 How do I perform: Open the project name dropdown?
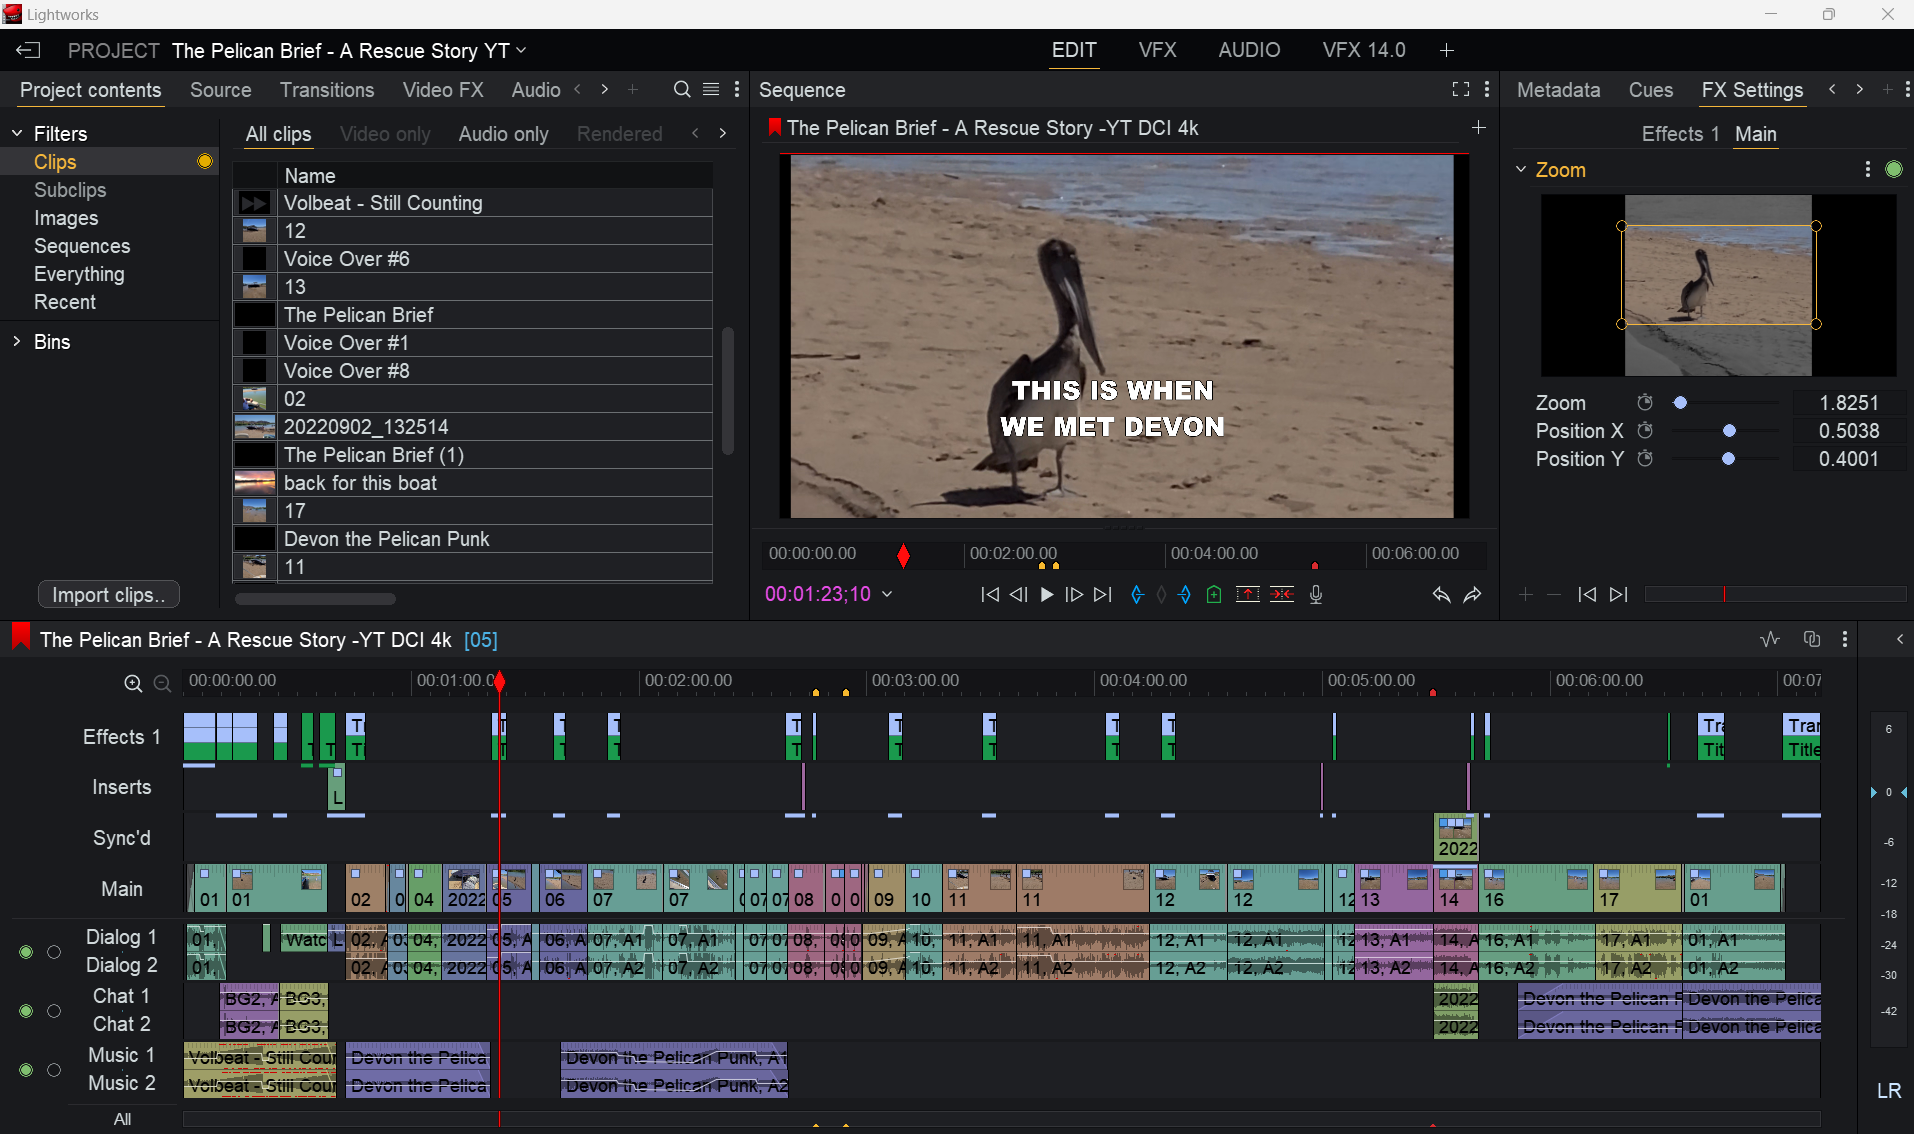(x=521, y=50)
